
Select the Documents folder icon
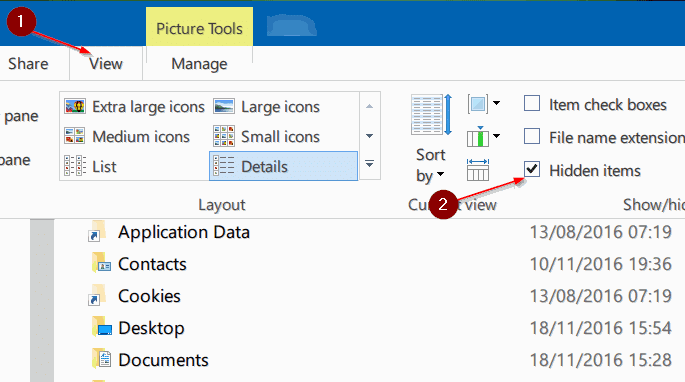(102, 359)
